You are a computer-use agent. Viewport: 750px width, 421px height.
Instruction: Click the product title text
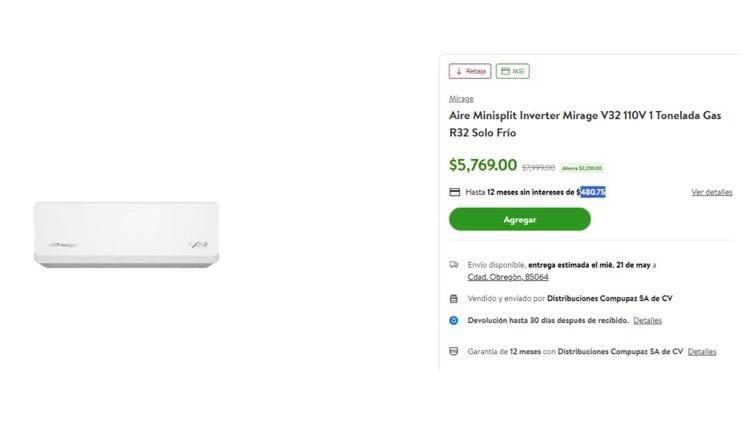[x=584, y=124]
